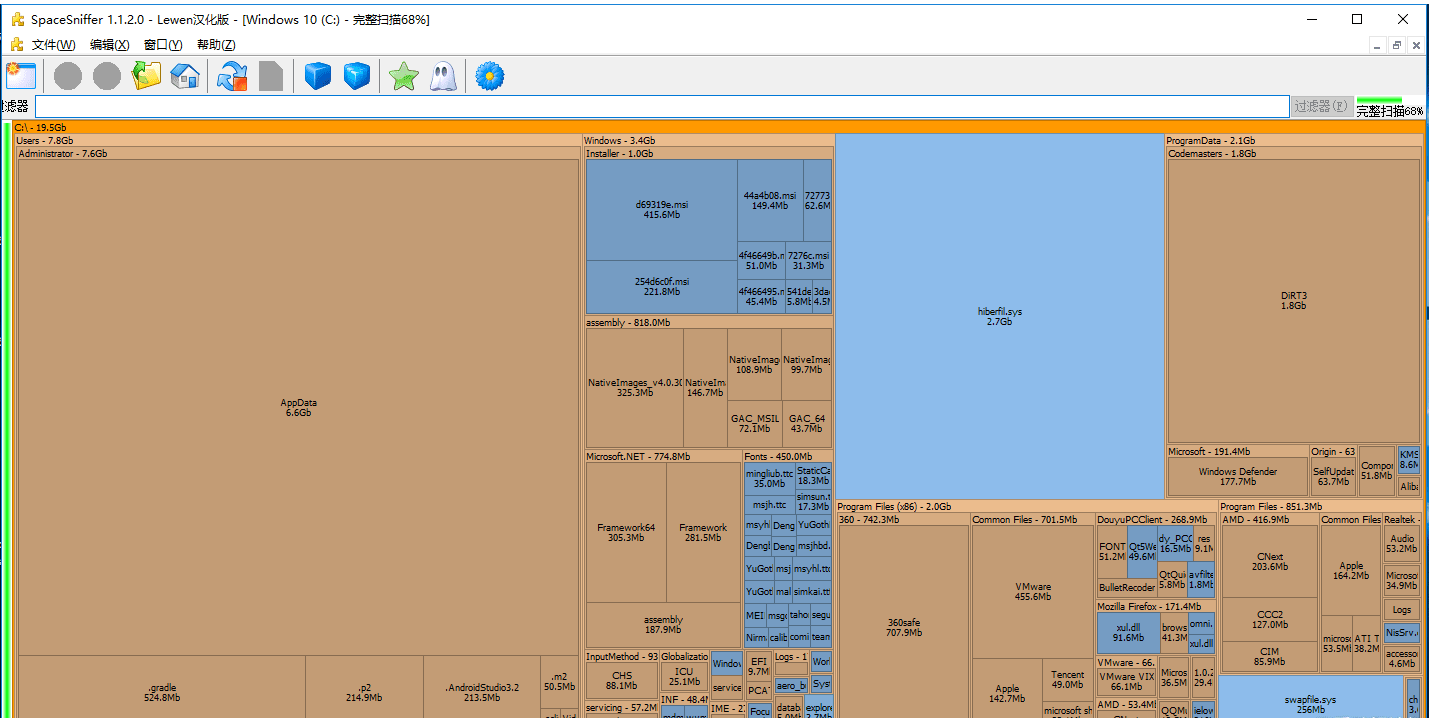Click the Less Detail blue cube icon
Viewport: 1429px width, 718px height.
pyautogui.click(x=357, y=76)
